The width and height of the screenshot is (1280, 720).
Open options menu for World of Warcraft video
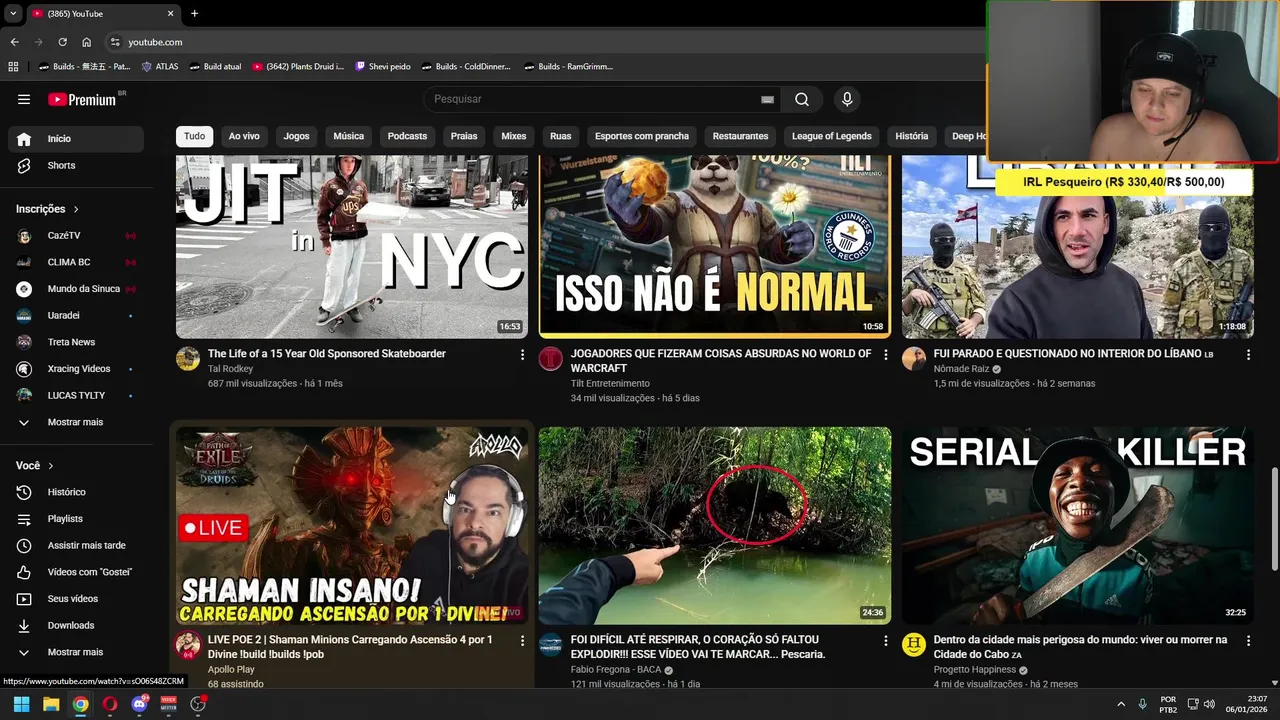coord(885,355)
